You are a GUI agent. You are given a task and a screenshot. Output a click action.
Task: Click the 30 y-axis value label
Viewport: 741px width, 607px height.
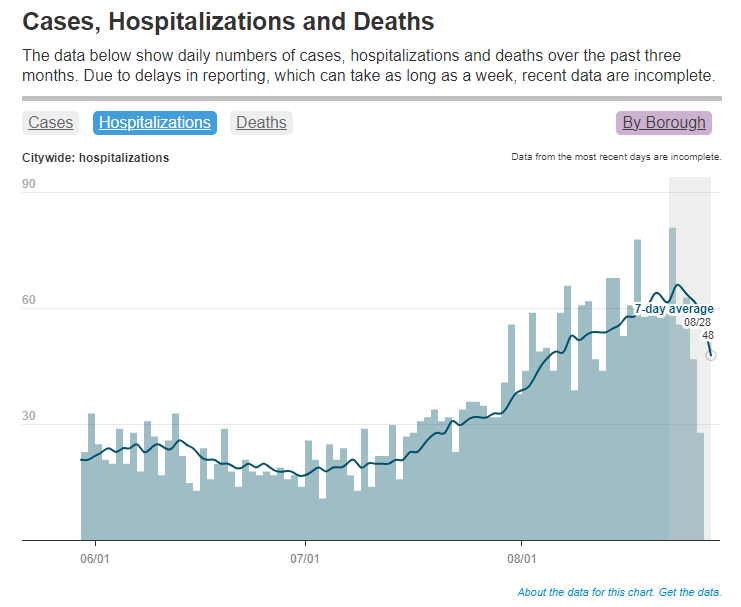(x=29, y=416)
